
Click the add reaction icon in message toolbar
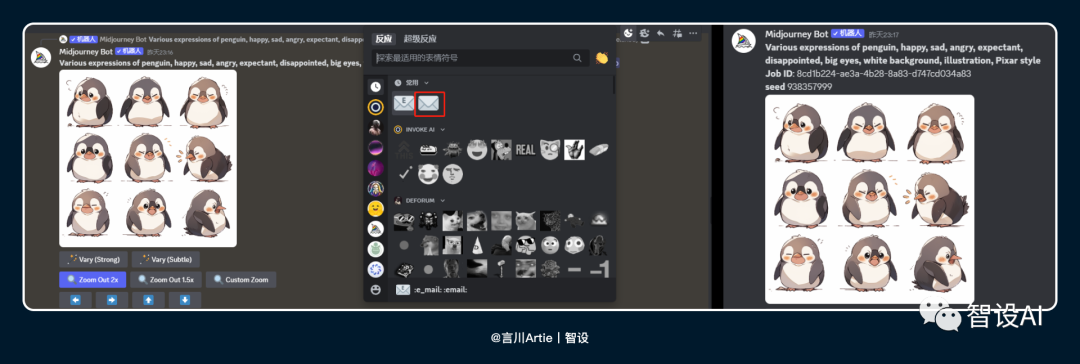click(628, 32)
